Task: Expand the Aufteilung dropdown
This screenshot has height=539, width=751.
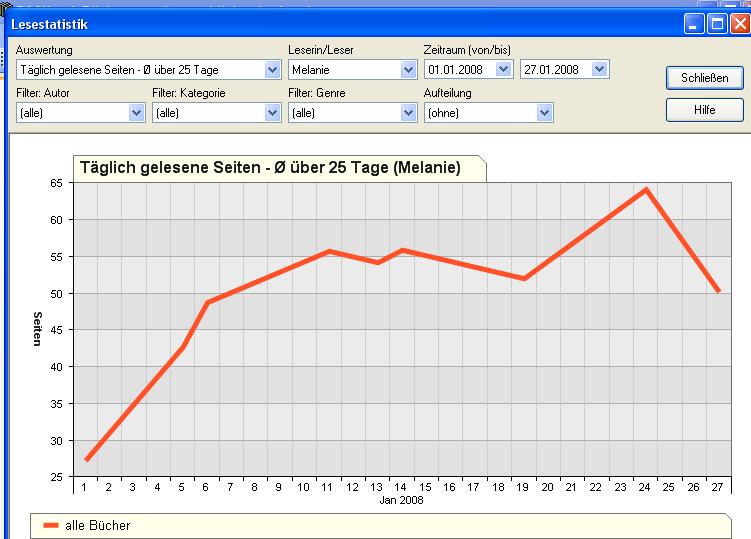Action: point(544,113)
